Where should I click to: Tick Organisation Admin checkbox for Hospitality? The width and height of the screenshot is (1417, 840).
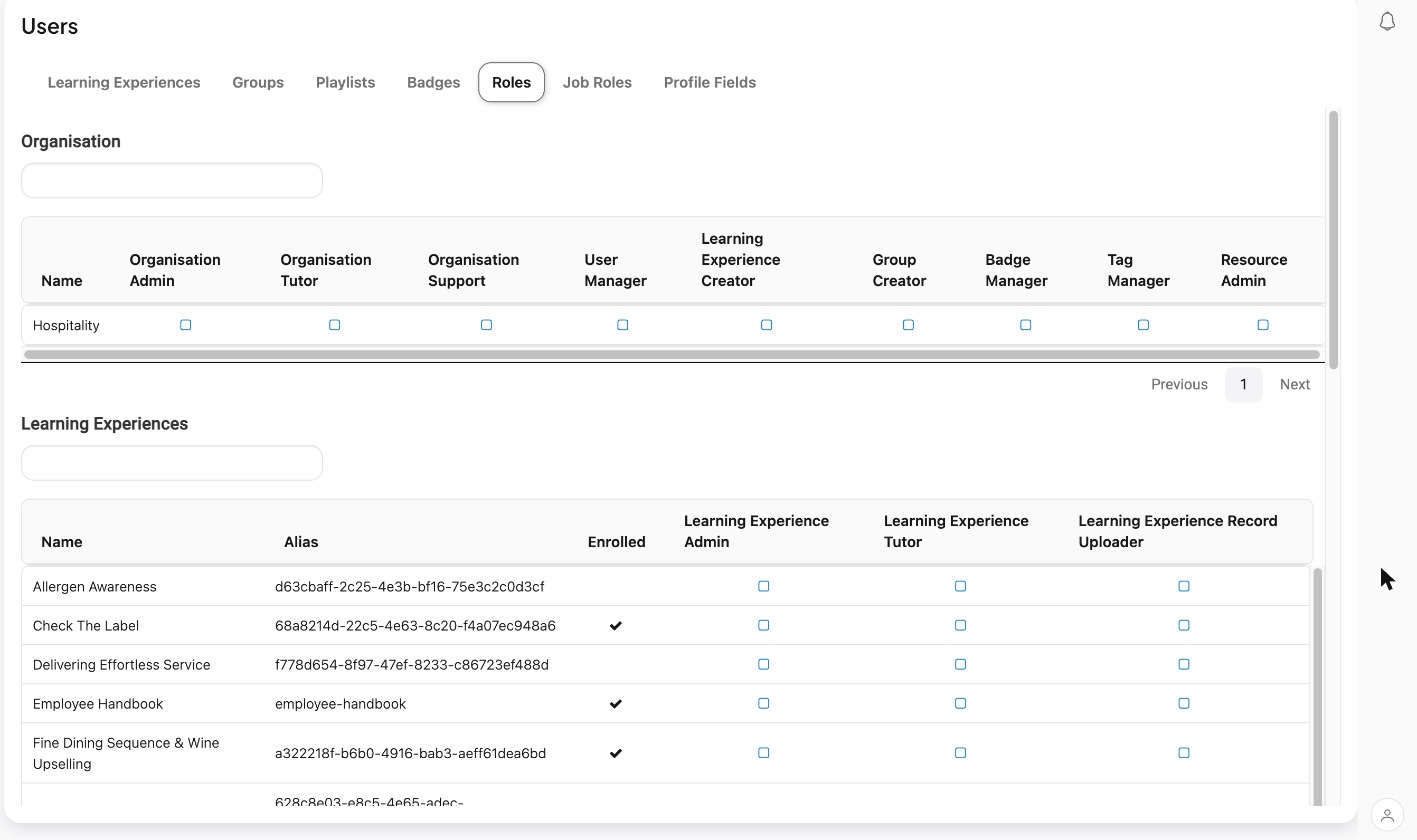(185, 325)
